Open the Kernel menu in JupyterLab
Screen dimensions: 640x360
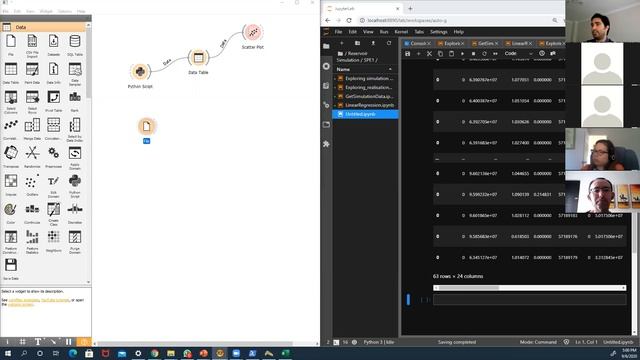coord(401,32)
